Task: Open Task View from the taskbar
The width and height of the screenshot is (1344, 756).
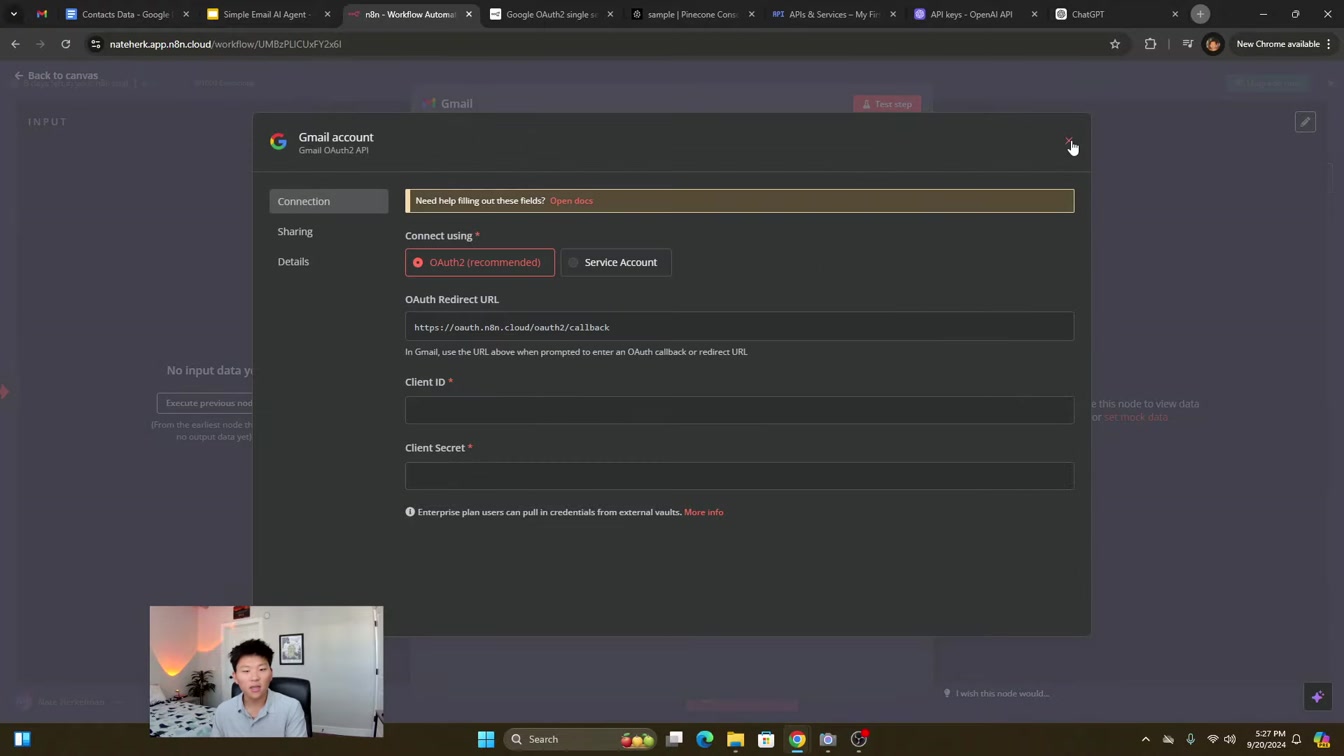Action: coord(675,739)
